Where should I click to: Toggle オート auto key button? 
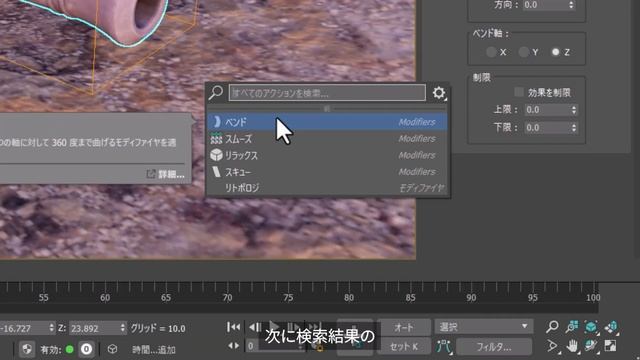click(404, 327)
